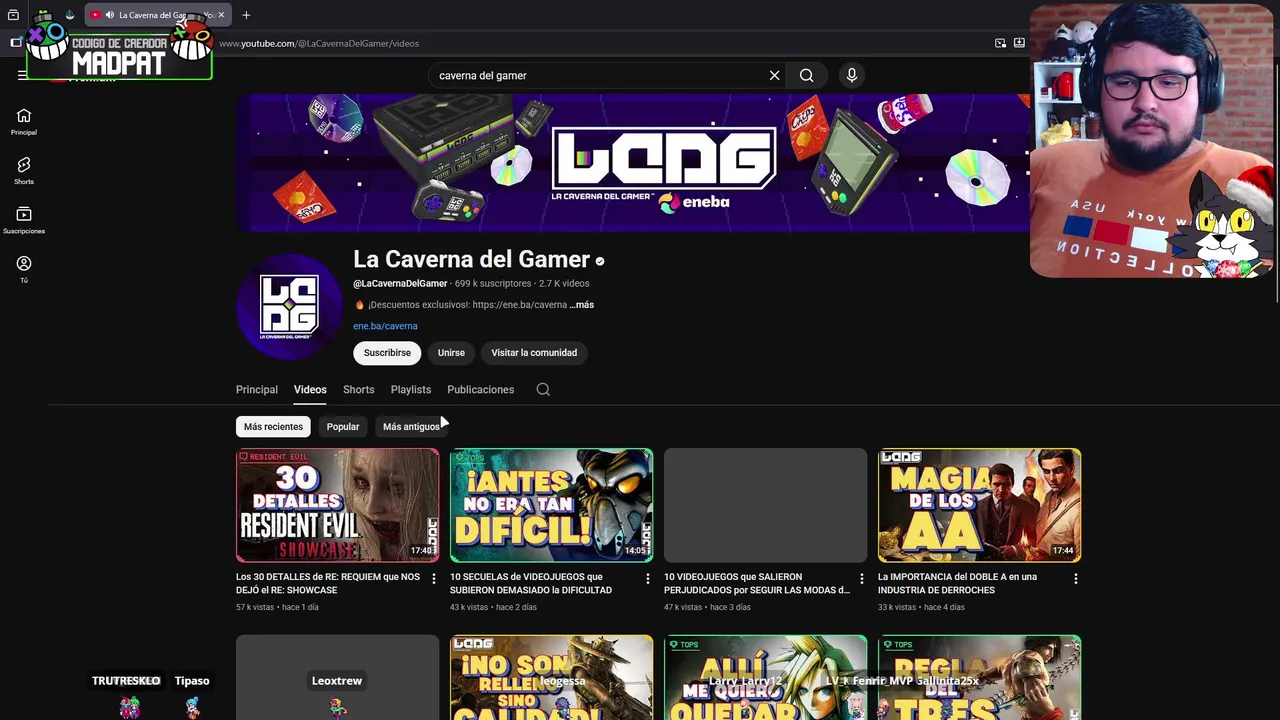Open title La IMPORTANCIA del DOBLE A
Screen dimensions: 1280x720
point(957,583)
